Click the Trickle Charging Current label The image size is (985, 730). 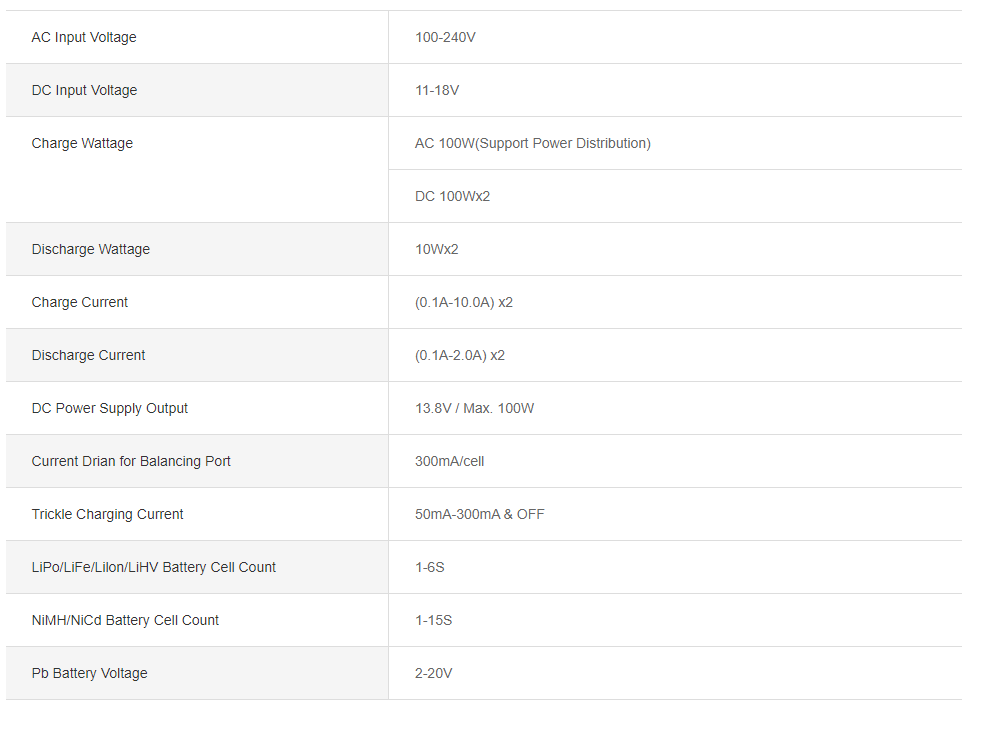click(x=107, y=514)
